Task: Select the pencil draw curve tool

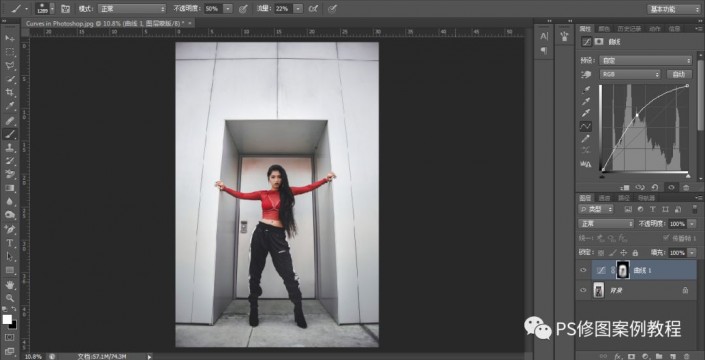Action: [x=586, y=139]
